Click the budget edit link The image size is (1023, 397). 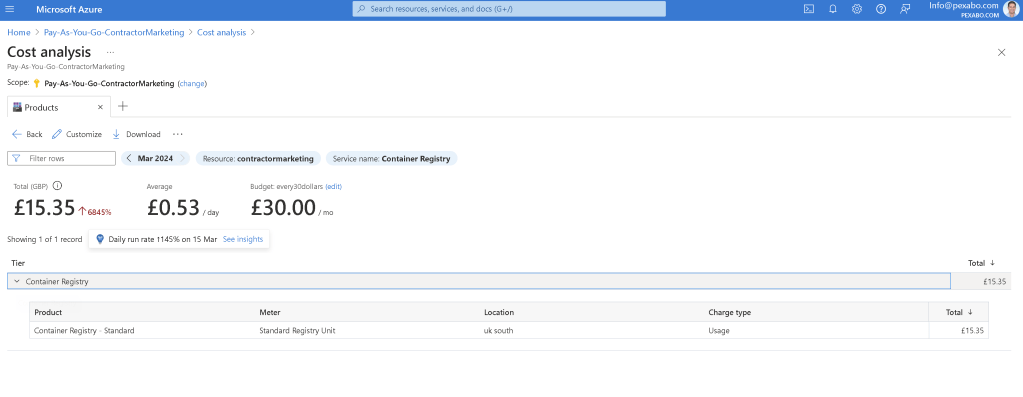click(x=333, y=186)
